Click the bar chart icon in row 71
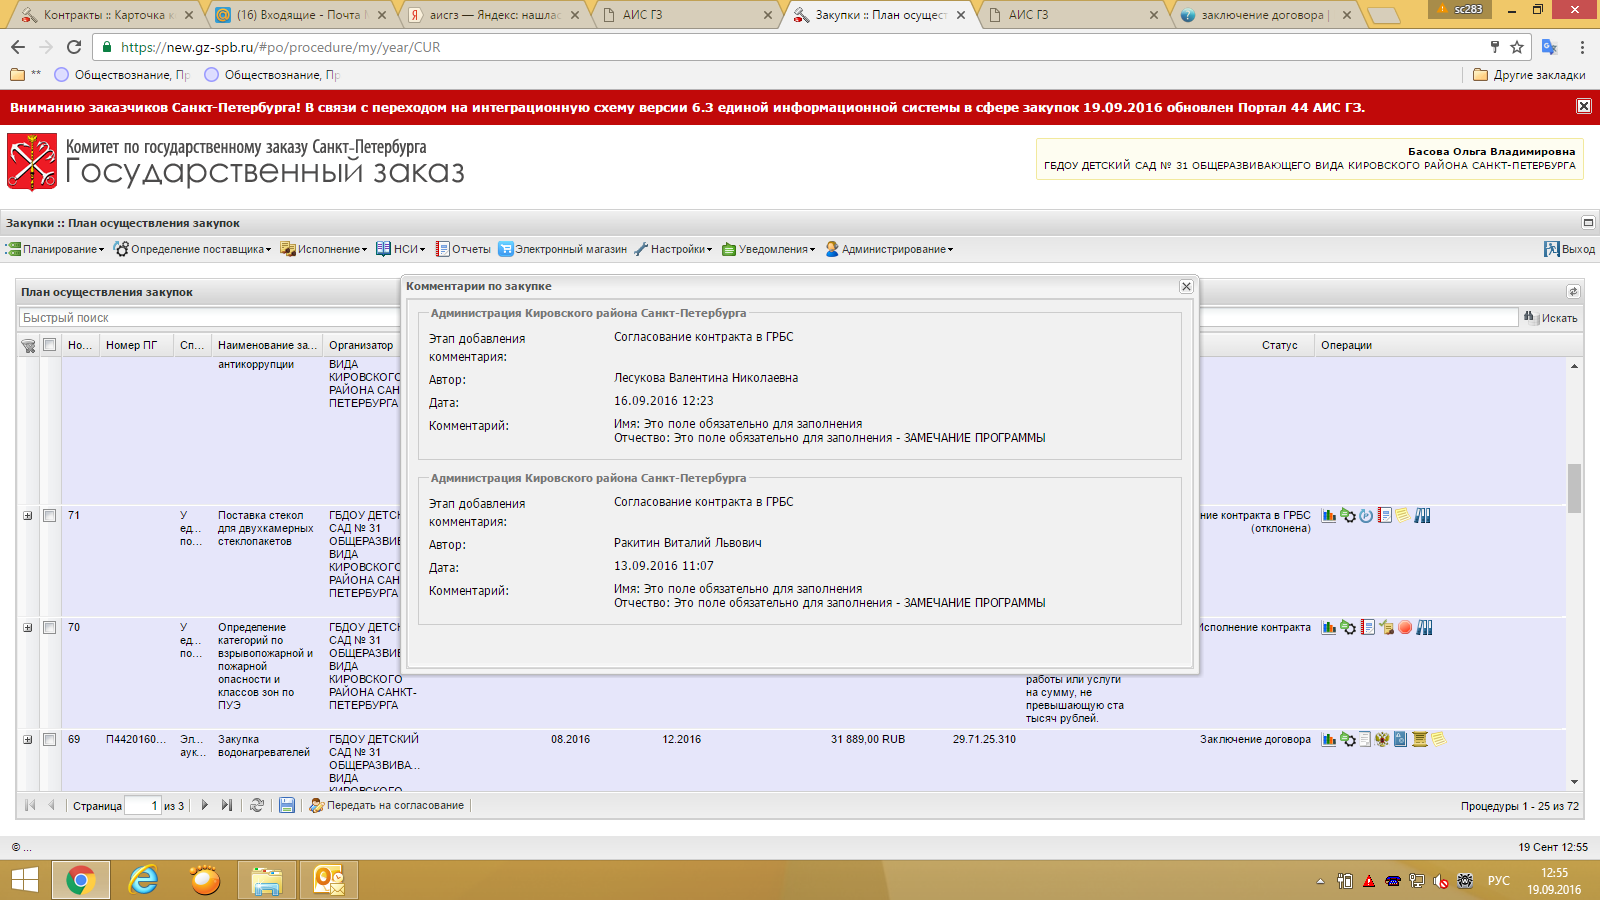The height and width of the screenshot is (900, 1600). point(1328,516)
